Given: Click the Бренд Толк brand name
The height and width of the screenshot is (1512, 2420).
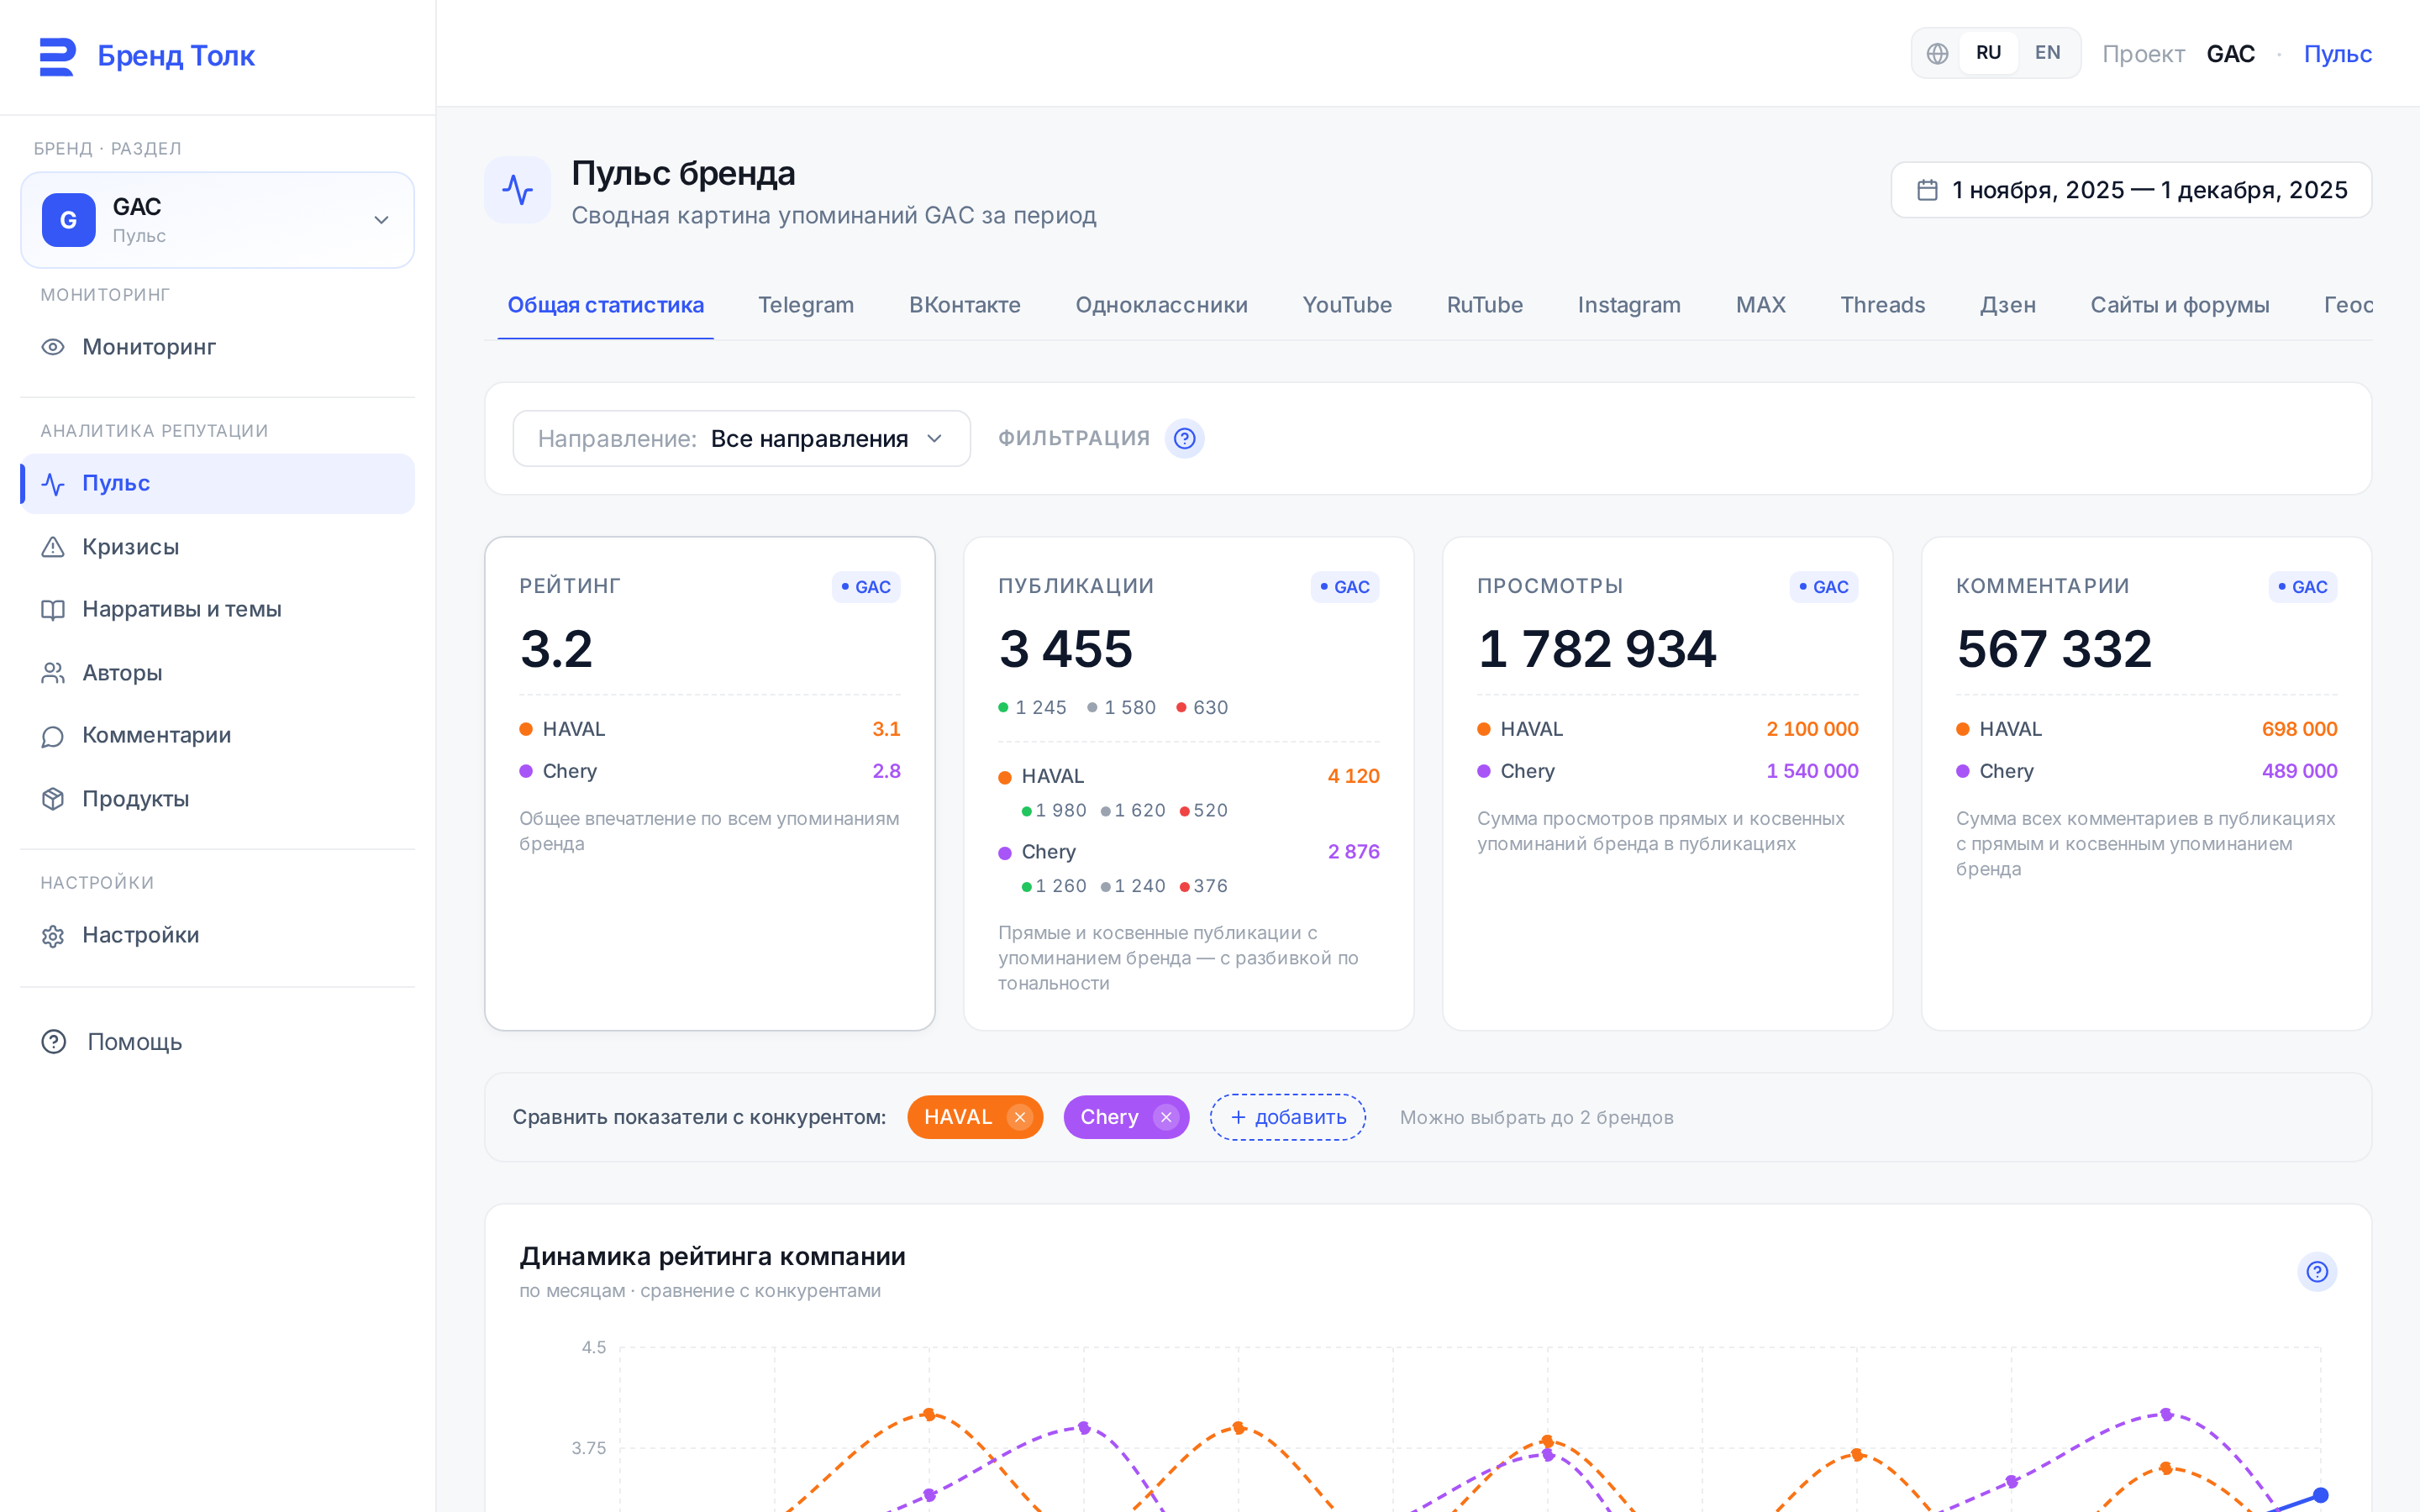Looking at the screenshot, I should click(x=176, y=56).
